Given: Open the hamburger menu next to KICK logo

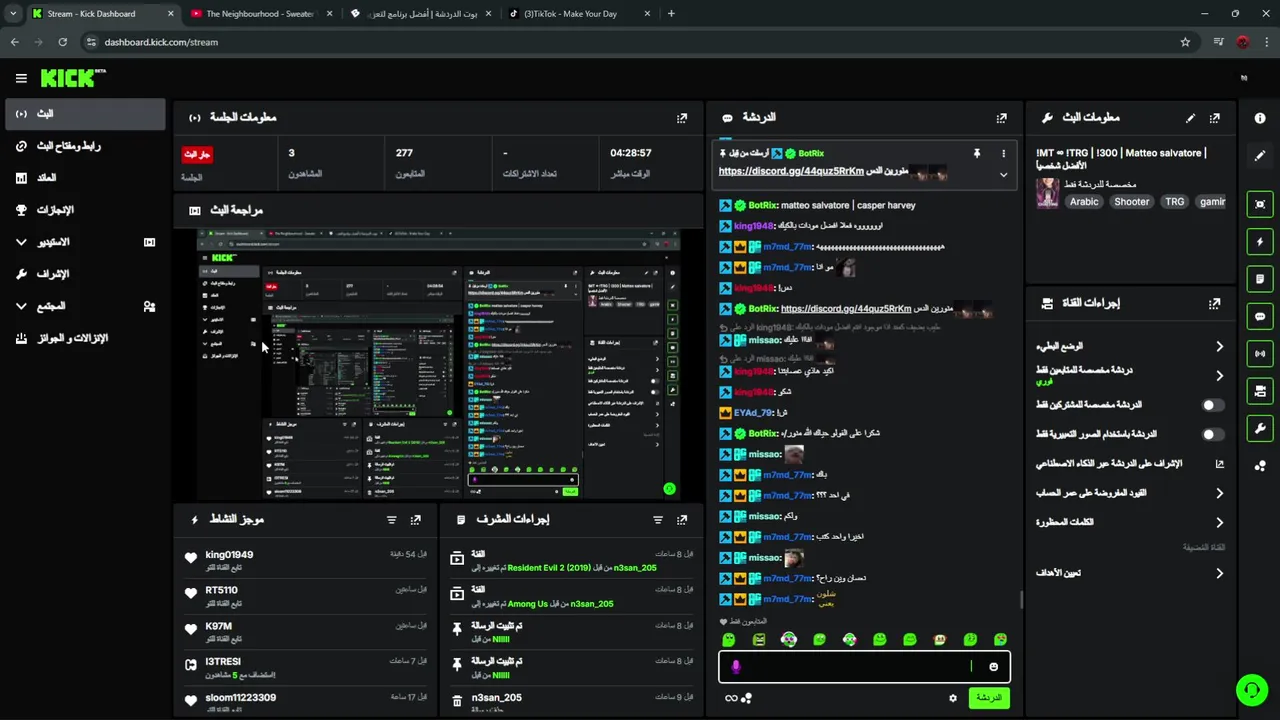Looking at the screenshot, I should pyautogui.click(x=21, y=78).
